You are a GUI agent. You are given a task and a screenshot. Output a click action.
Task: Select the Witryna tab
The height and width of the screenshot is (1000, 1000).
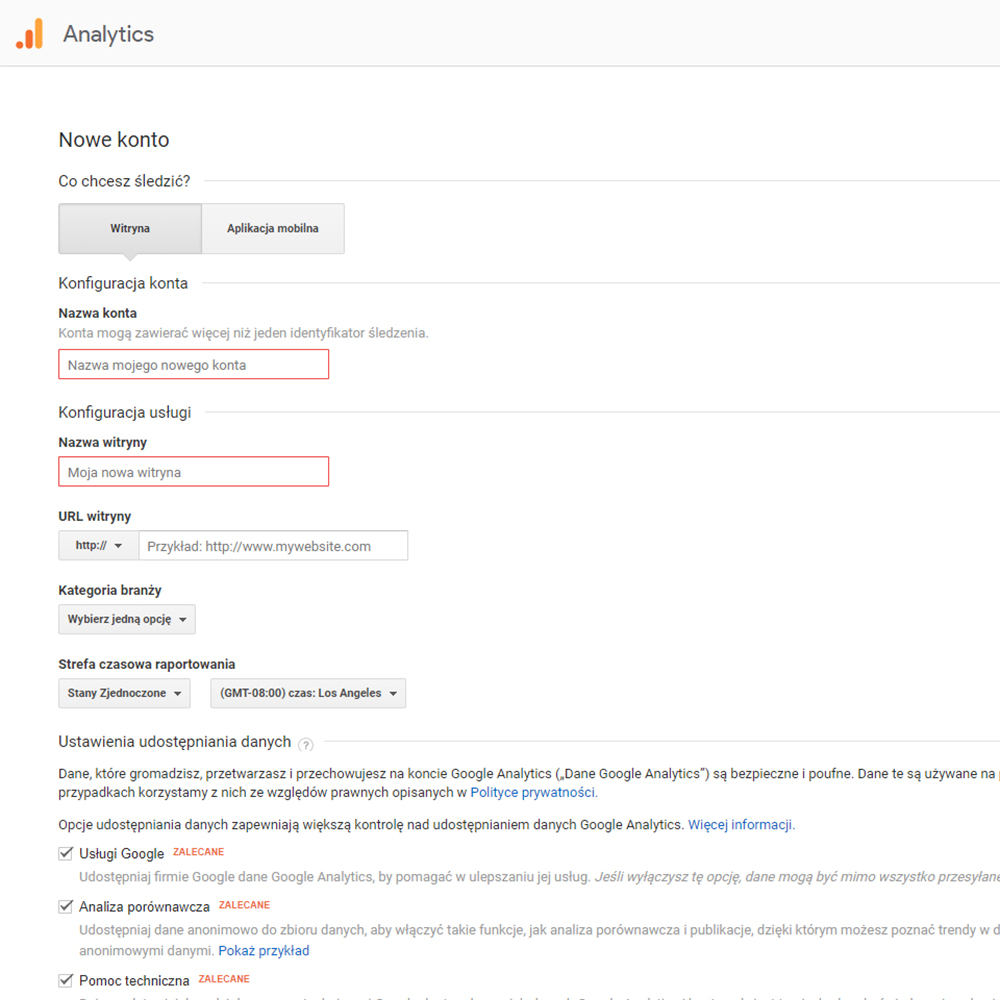130,228
